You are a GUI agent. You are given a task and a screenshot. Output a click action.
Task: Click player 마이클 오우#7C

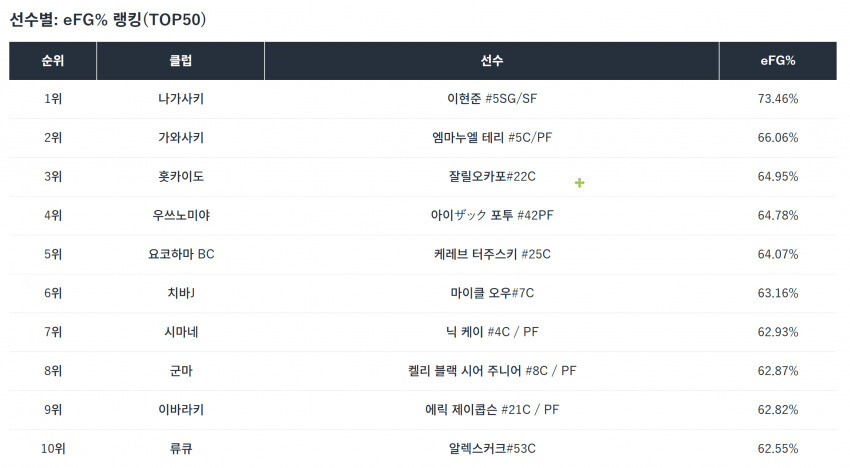coord(491,293)
